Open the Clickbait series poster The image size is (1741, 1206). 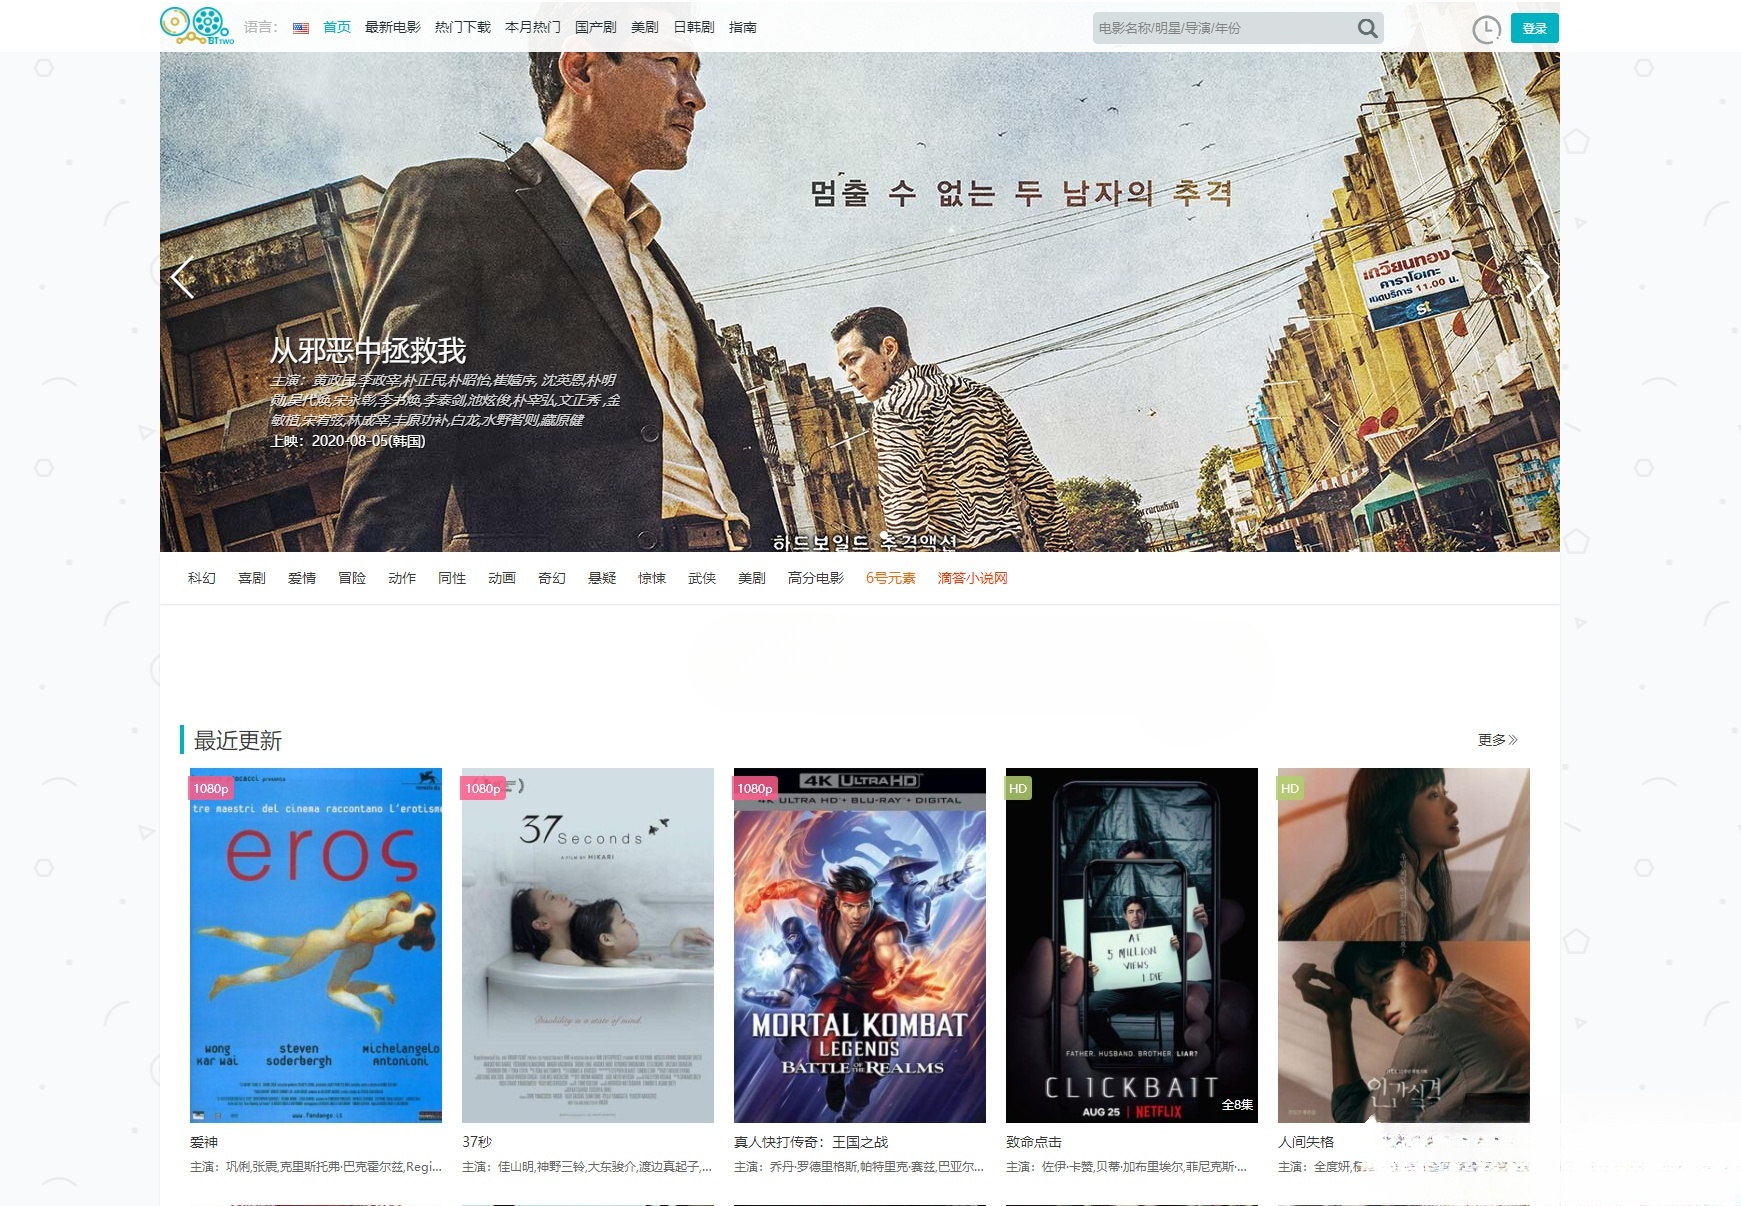1131,945
